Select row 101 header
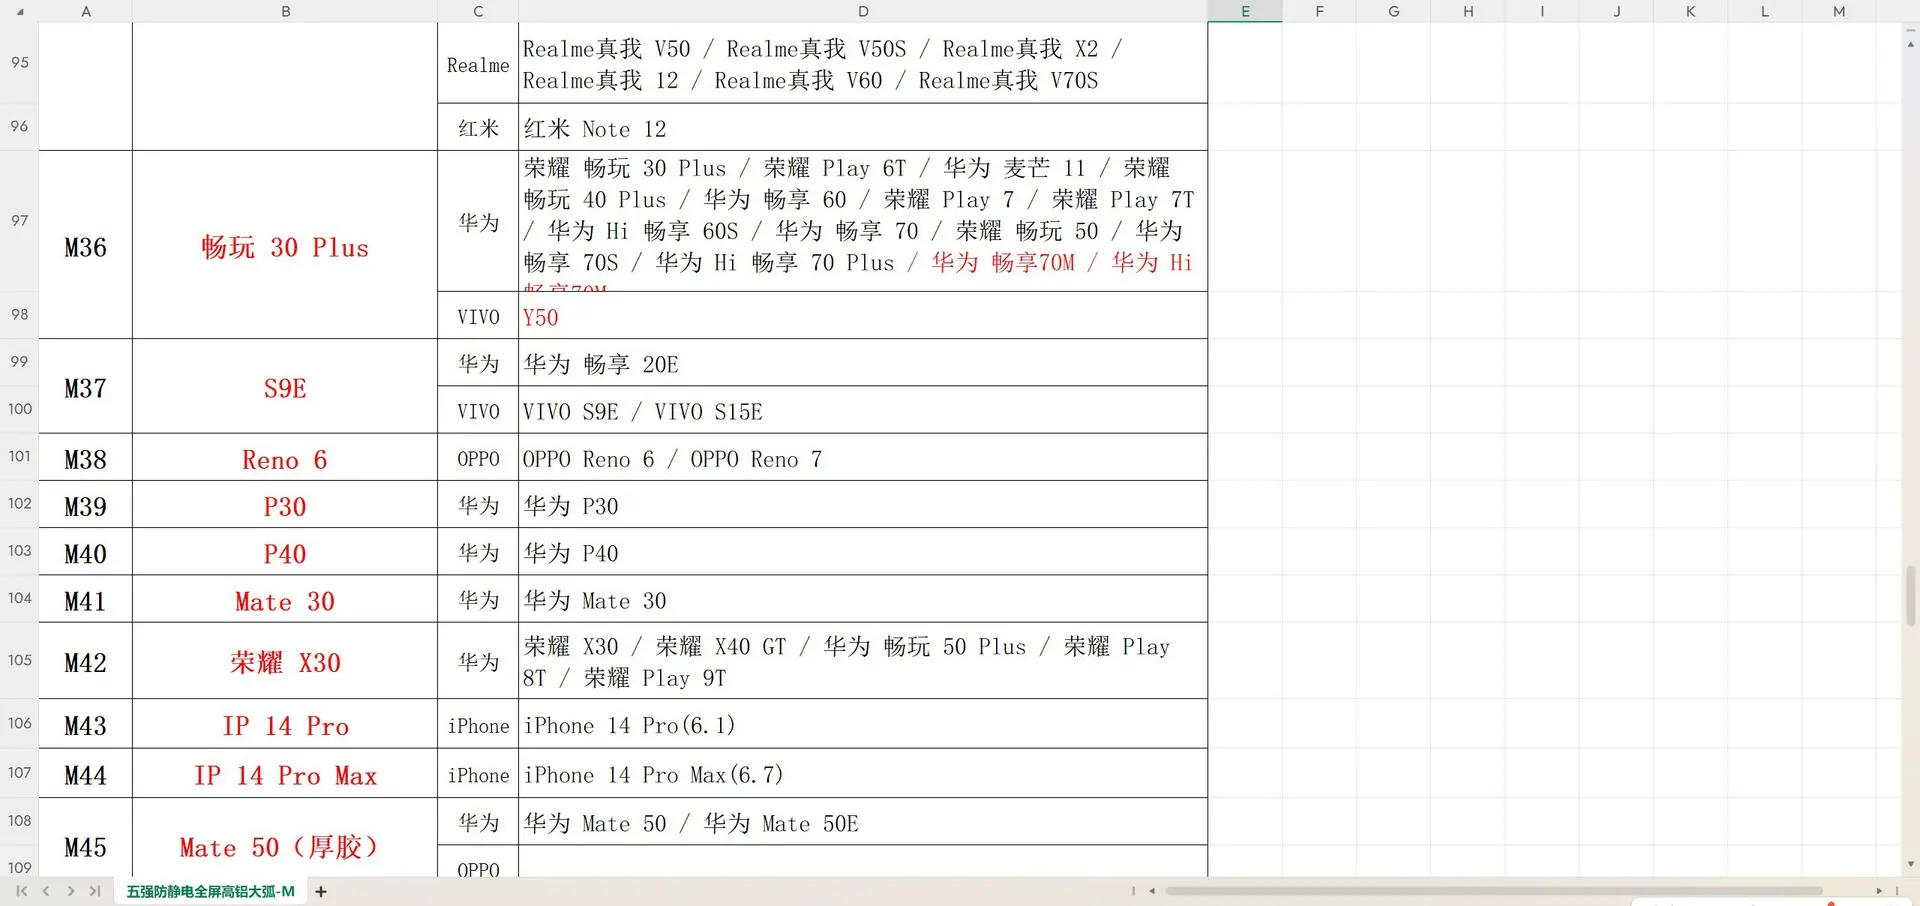 pos(20,457)
